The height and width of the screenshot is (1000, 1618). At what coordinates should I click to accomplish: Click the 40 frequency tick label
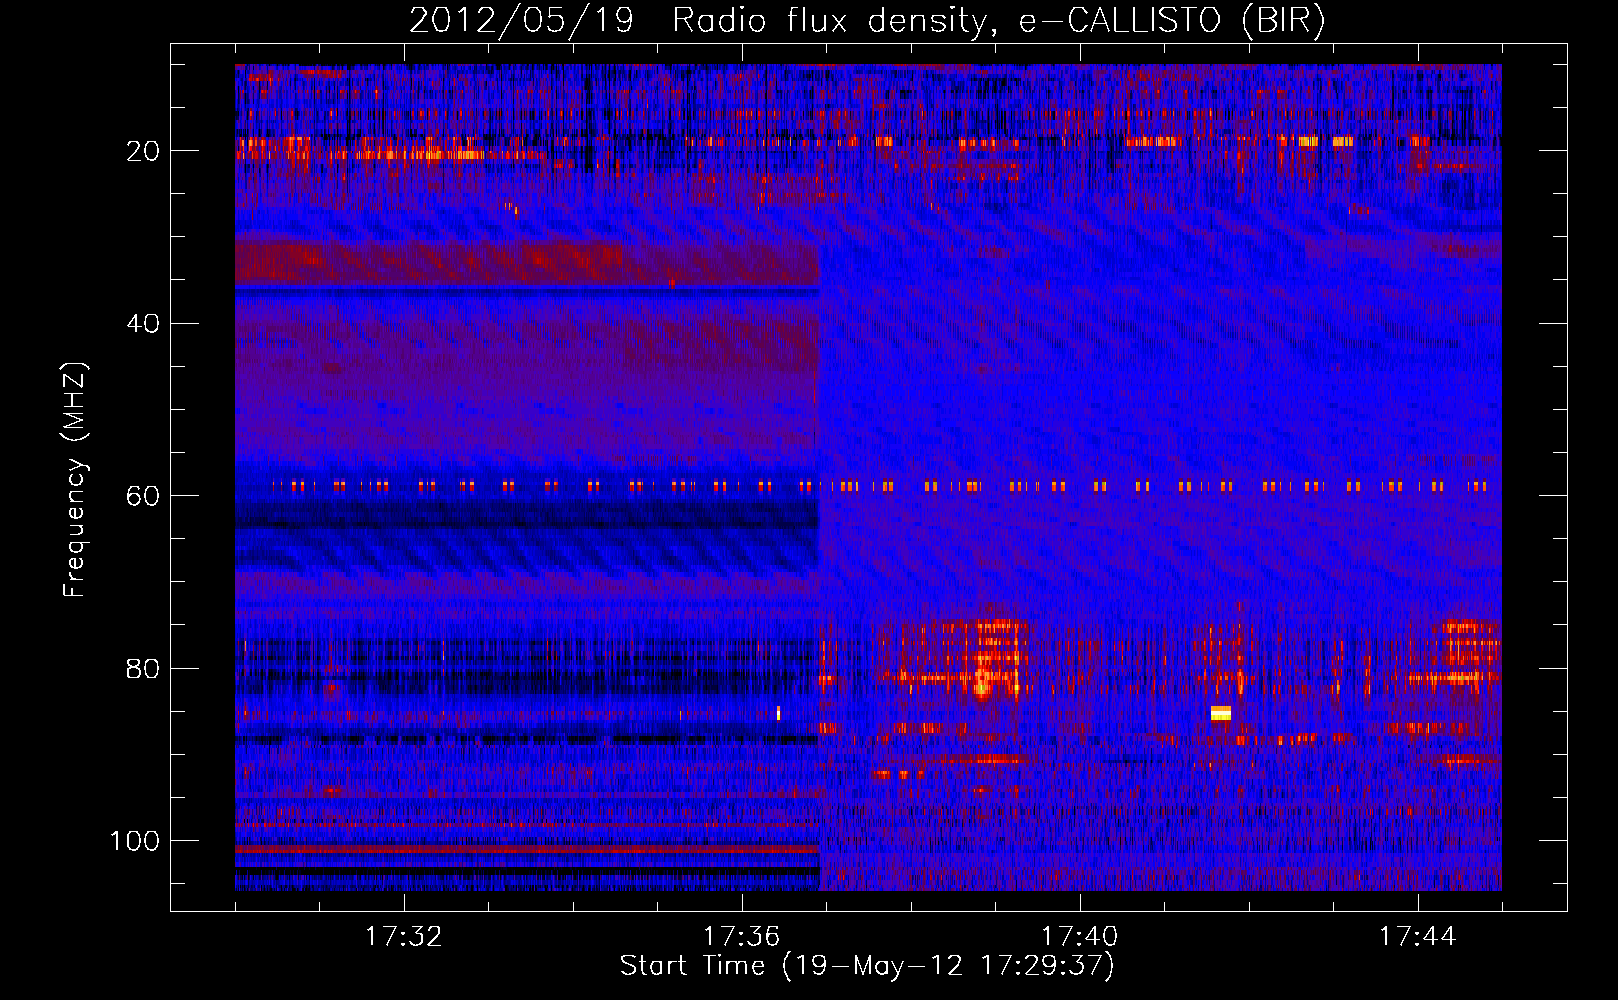coord(143,324)
